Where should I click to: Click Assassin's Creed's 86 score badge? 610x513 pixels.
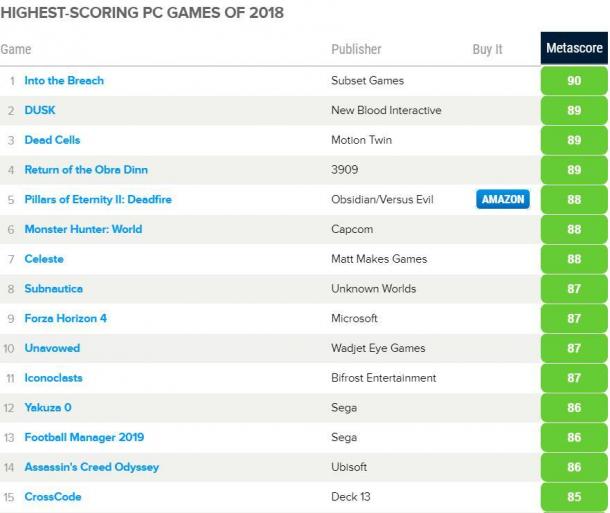574,467
